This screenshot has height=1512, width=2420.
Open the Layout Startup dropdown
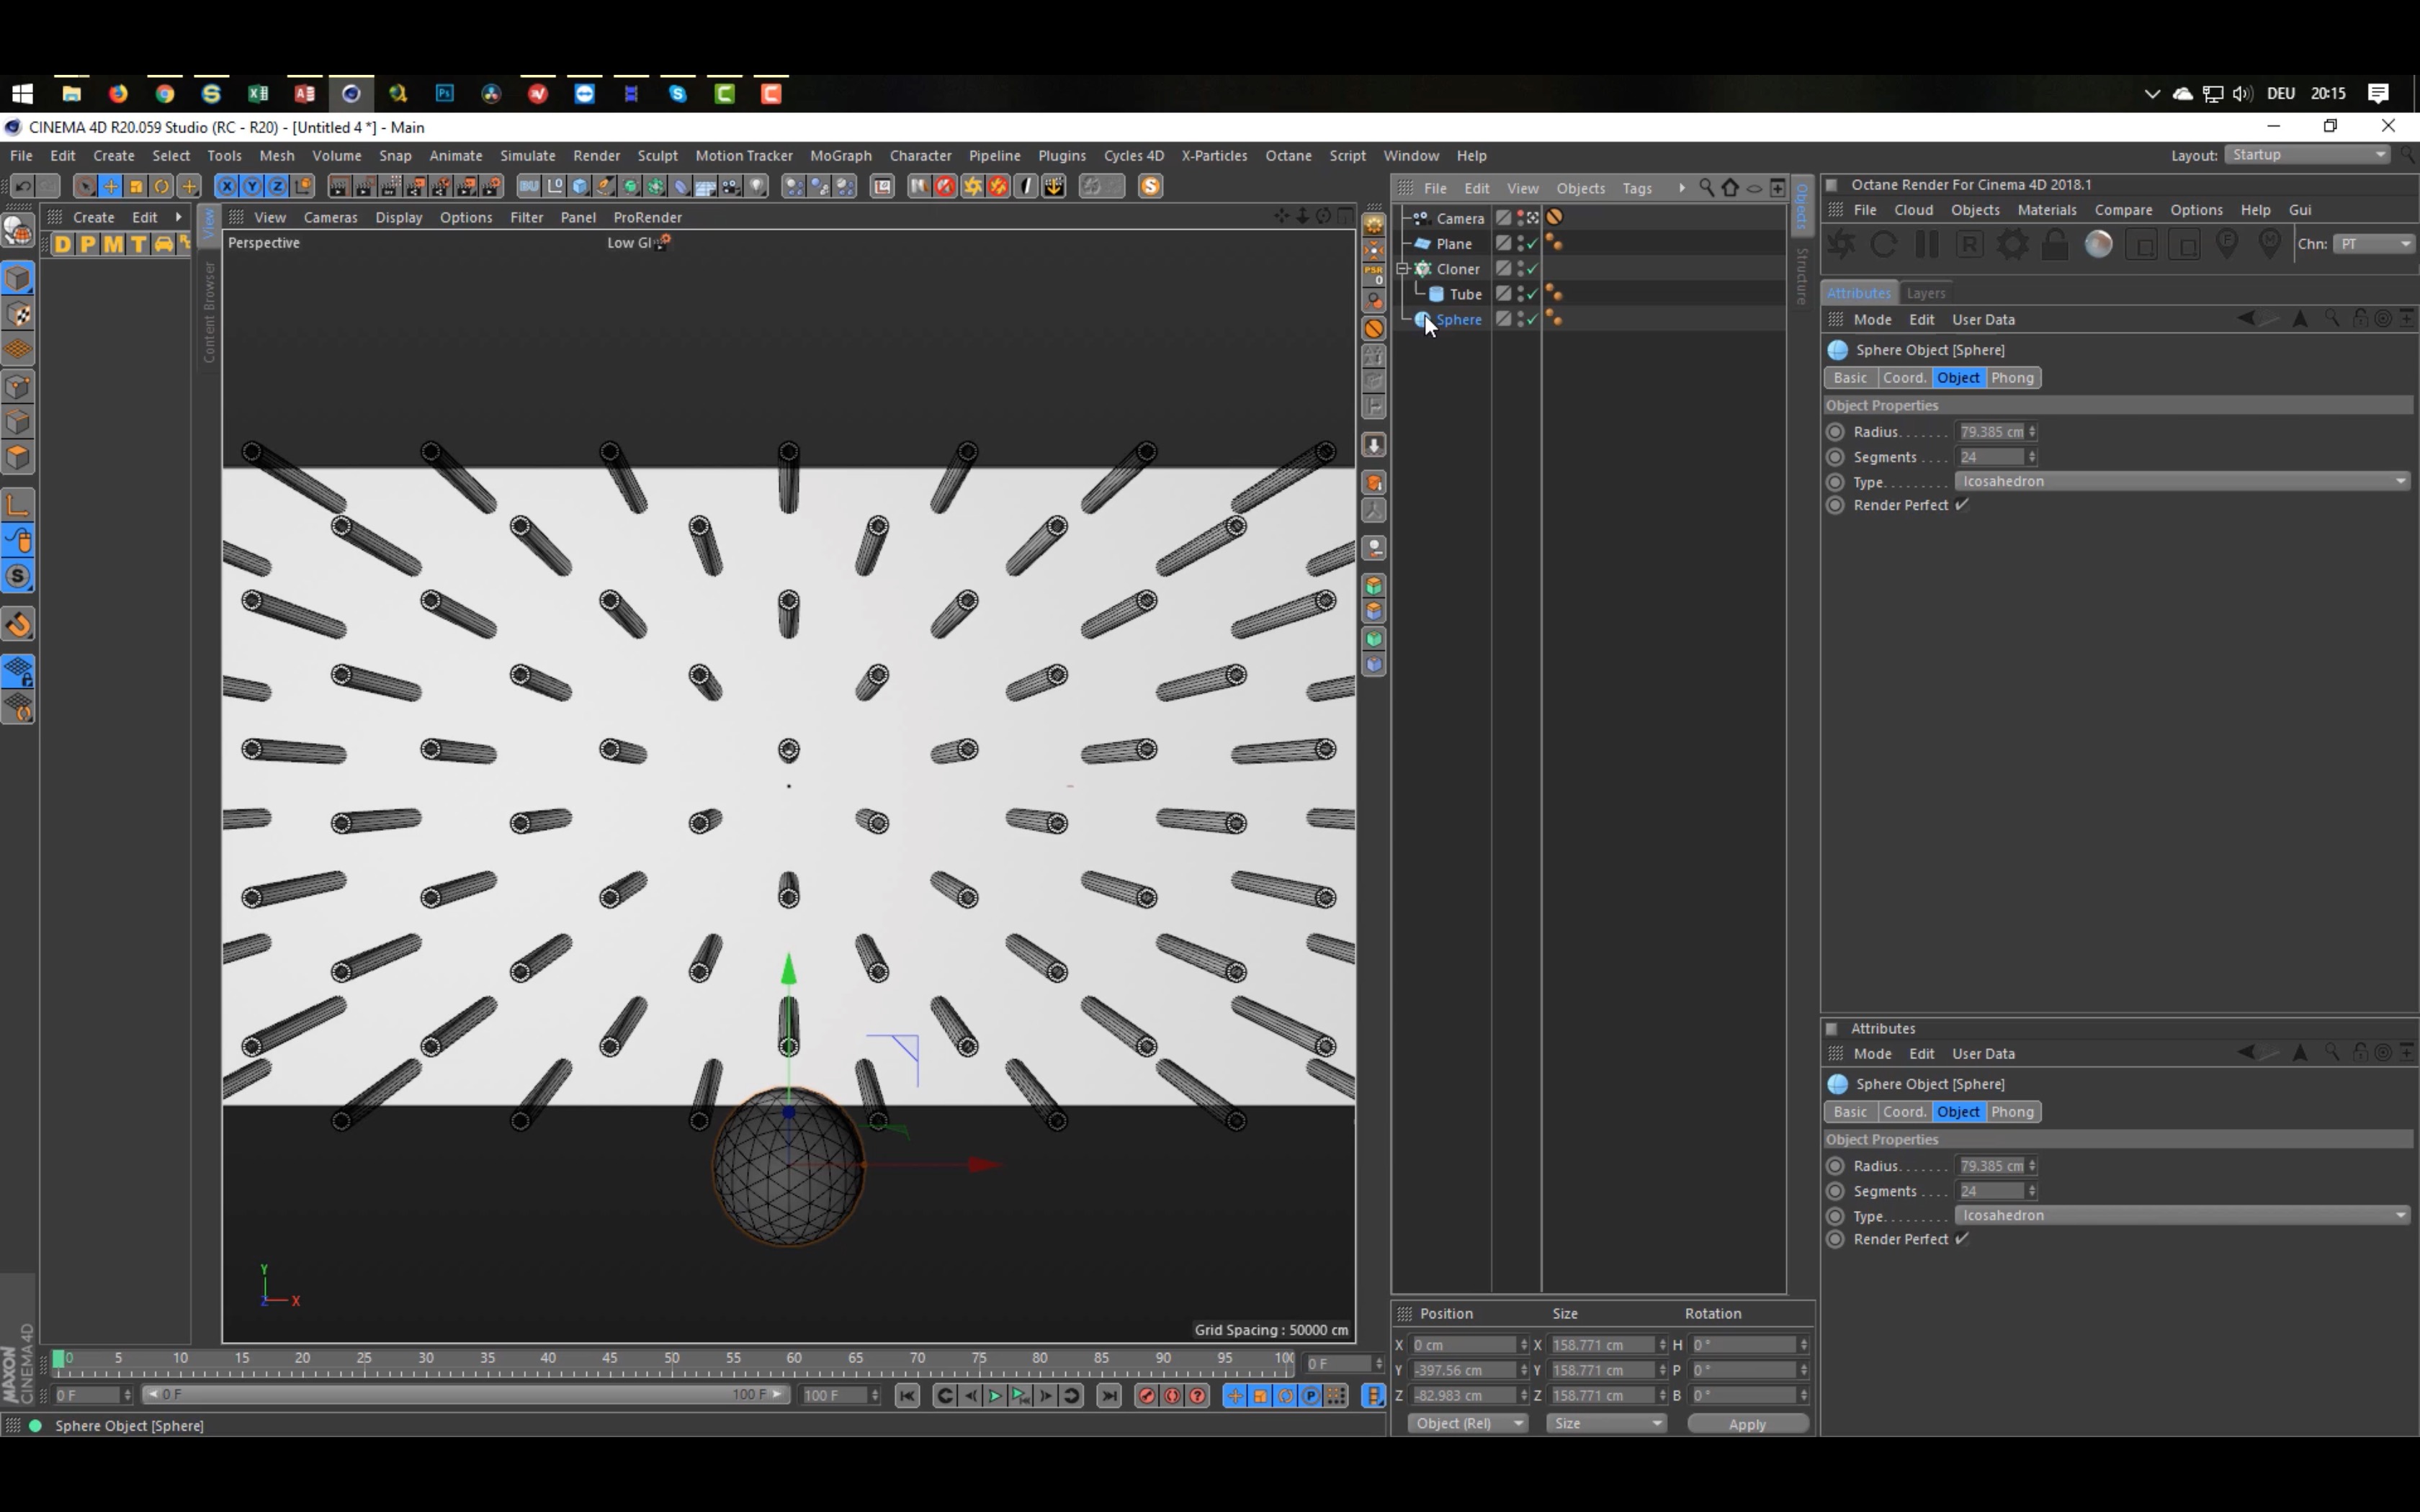(2308, 155)
